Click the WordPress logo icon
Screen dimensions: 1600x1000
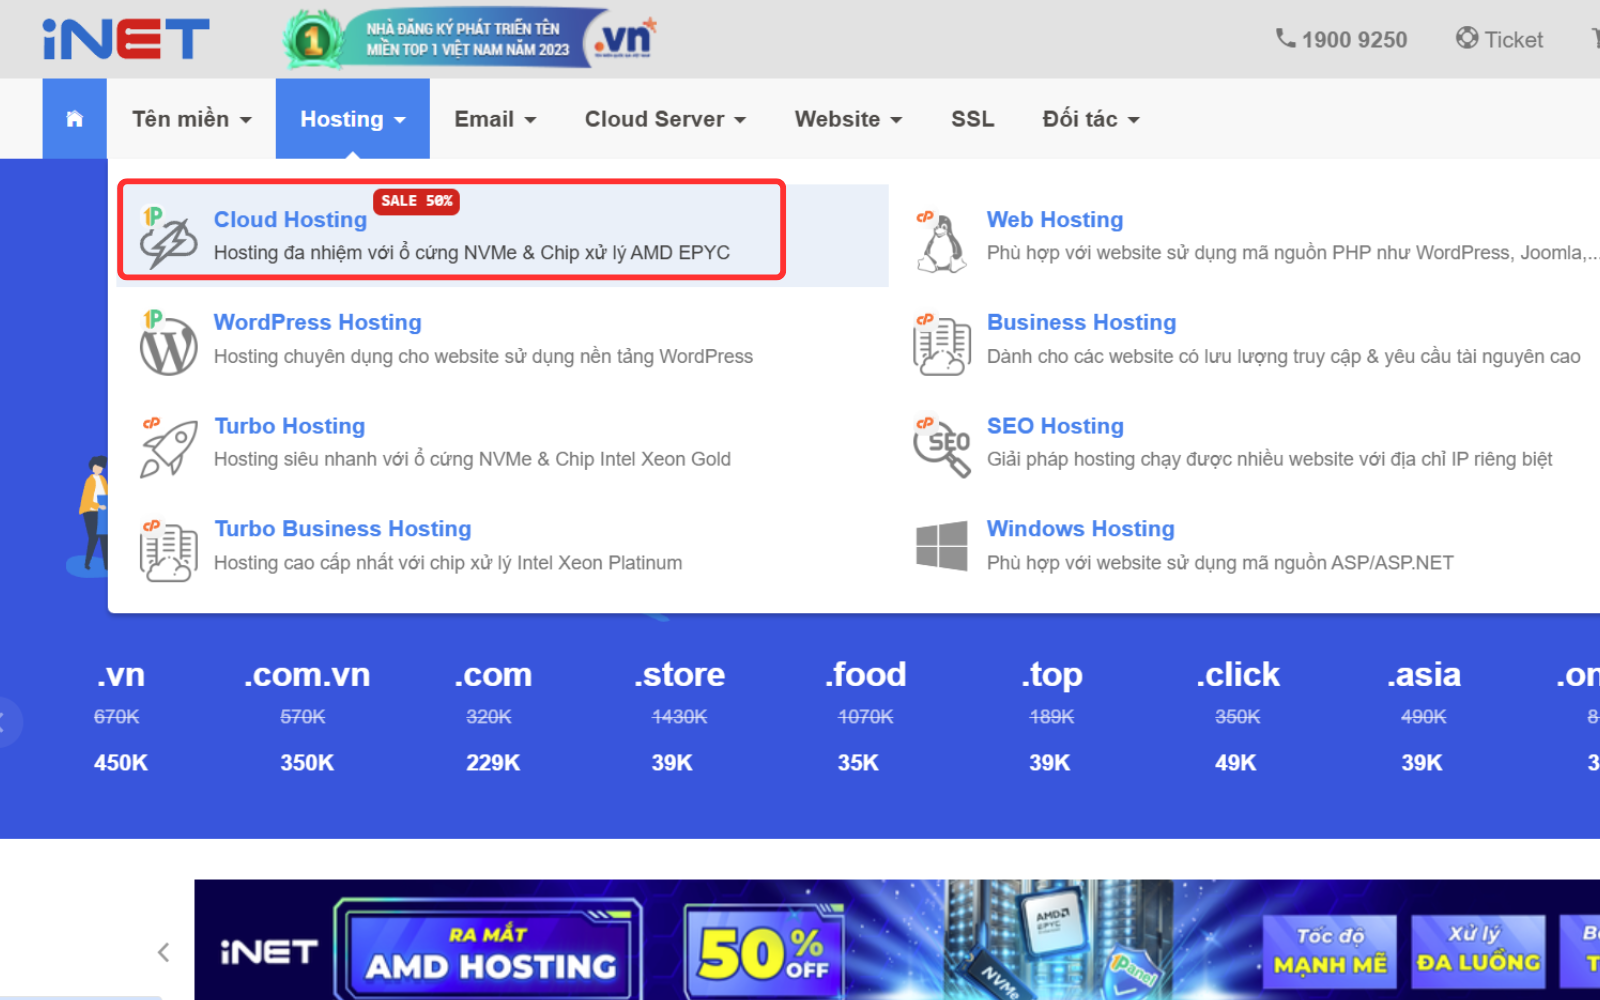[x=168, y=343]
